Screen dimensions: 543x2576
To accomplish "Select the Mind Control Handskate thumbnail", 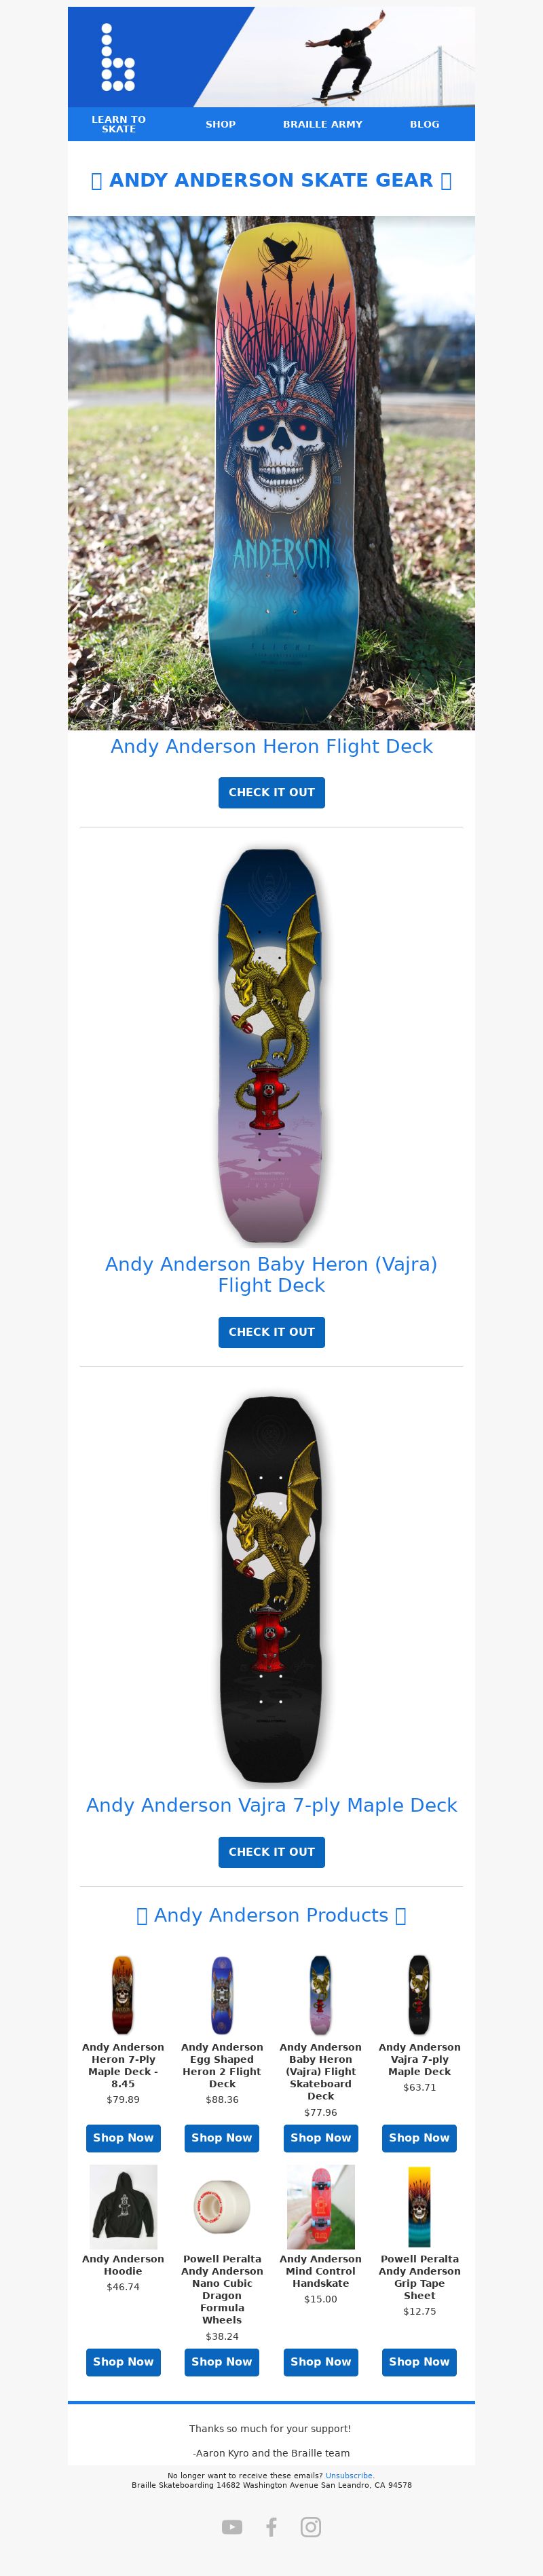I will [x=321, y=2207].
